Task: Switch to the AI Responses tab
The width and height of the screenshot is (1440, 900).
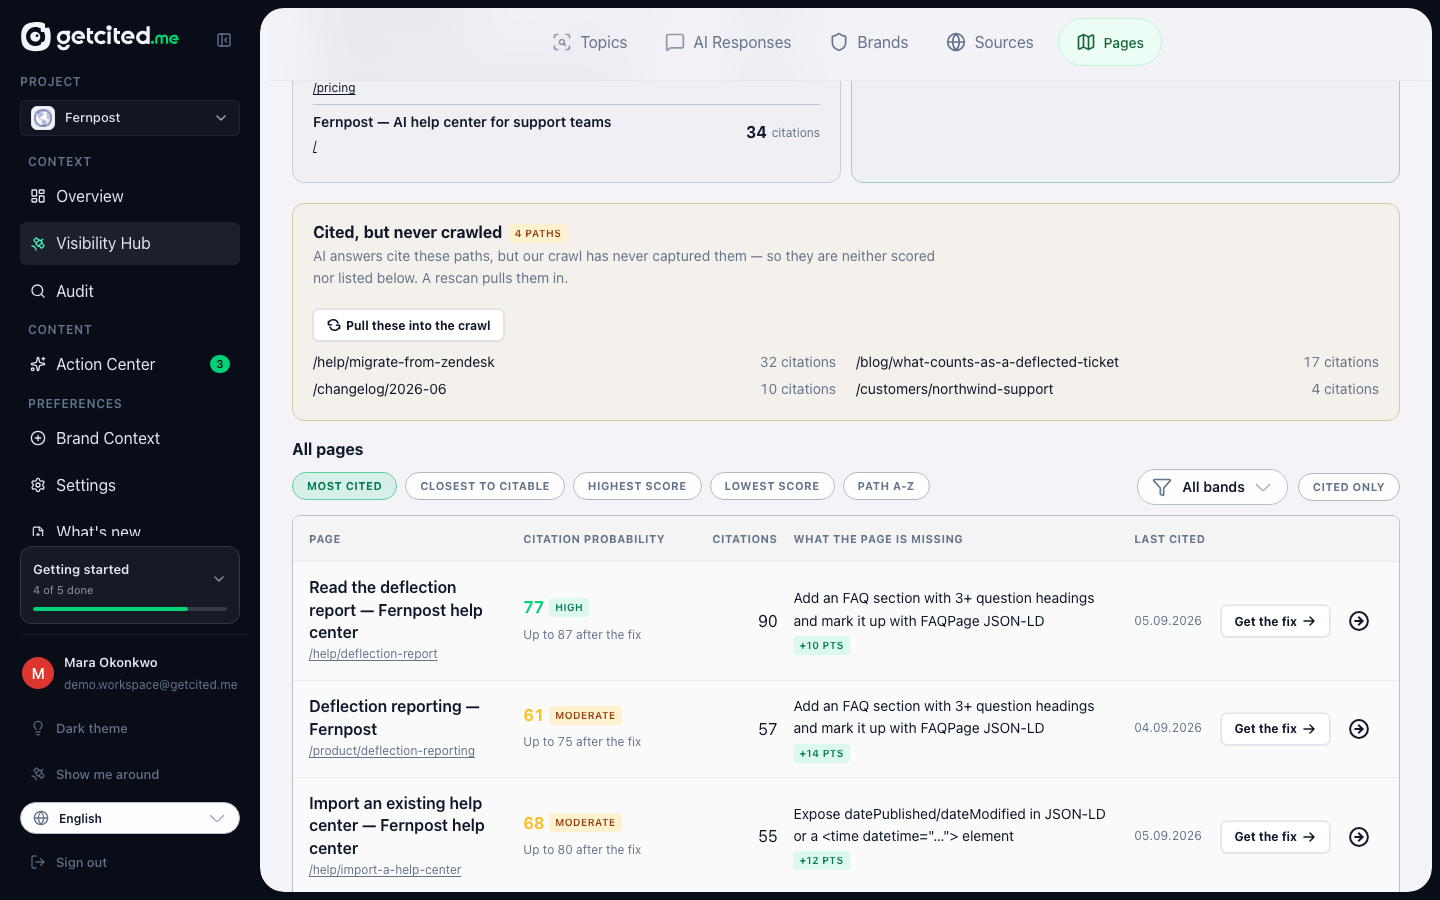Action: click(x=728, y=43)
